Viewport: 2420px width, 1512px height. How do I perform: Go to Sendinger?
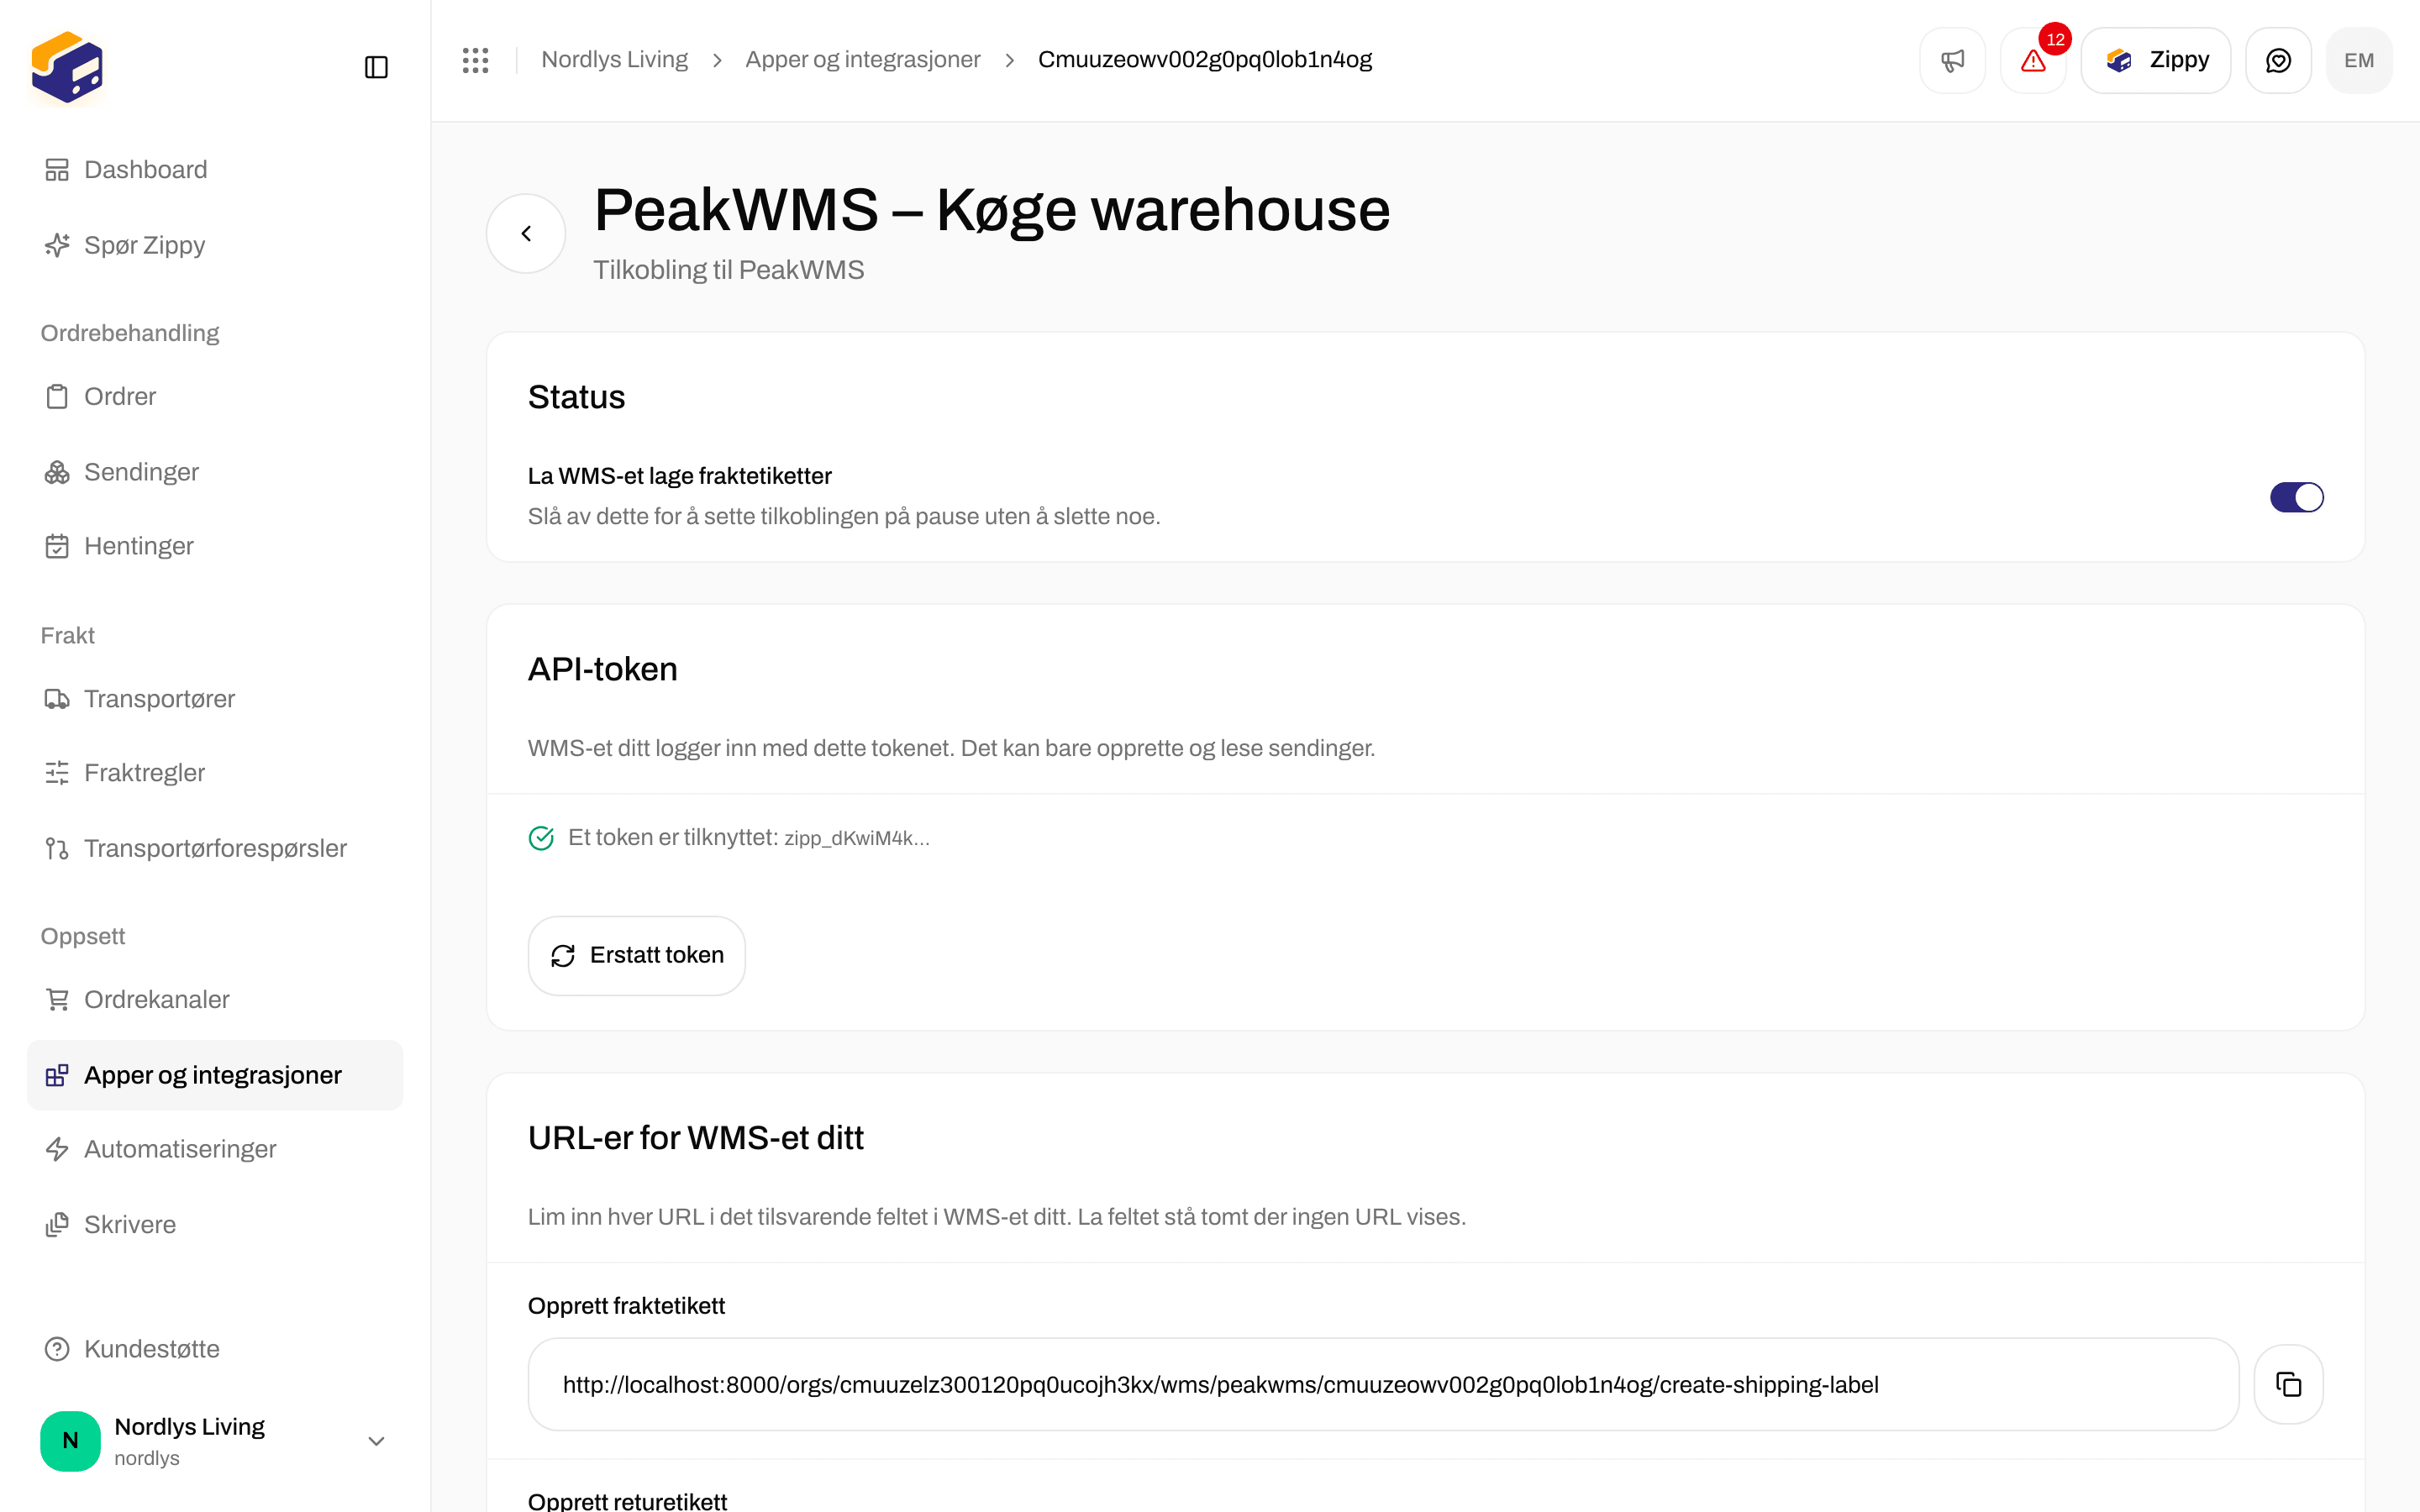215,472
